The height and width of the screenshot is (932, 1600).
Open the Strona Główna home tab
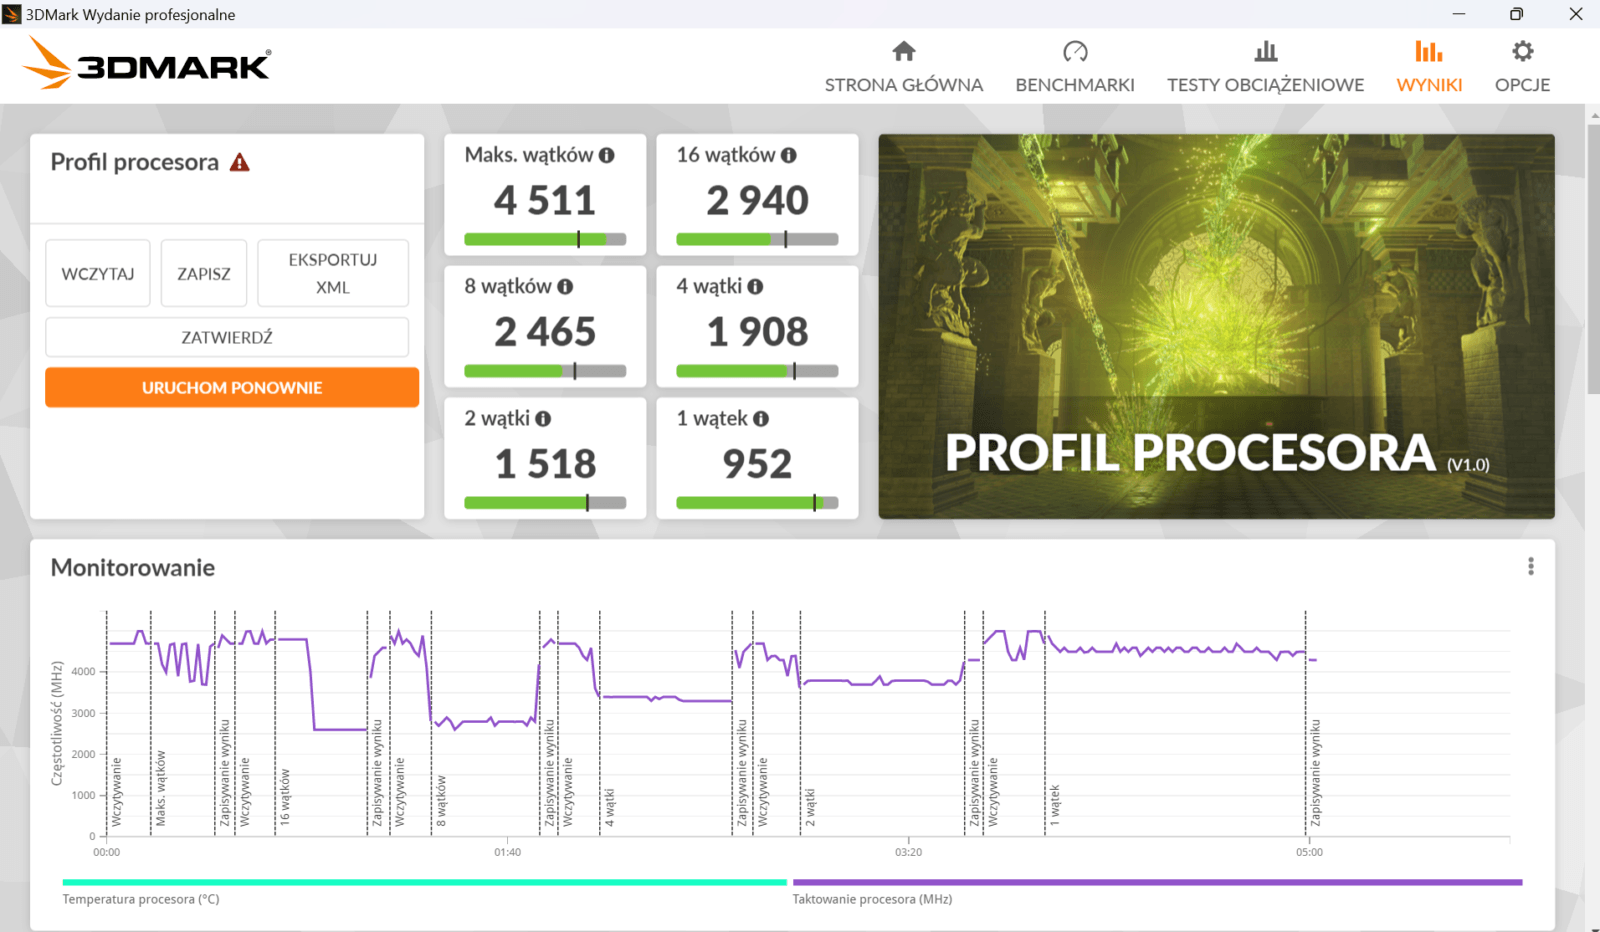click(904, 67)
